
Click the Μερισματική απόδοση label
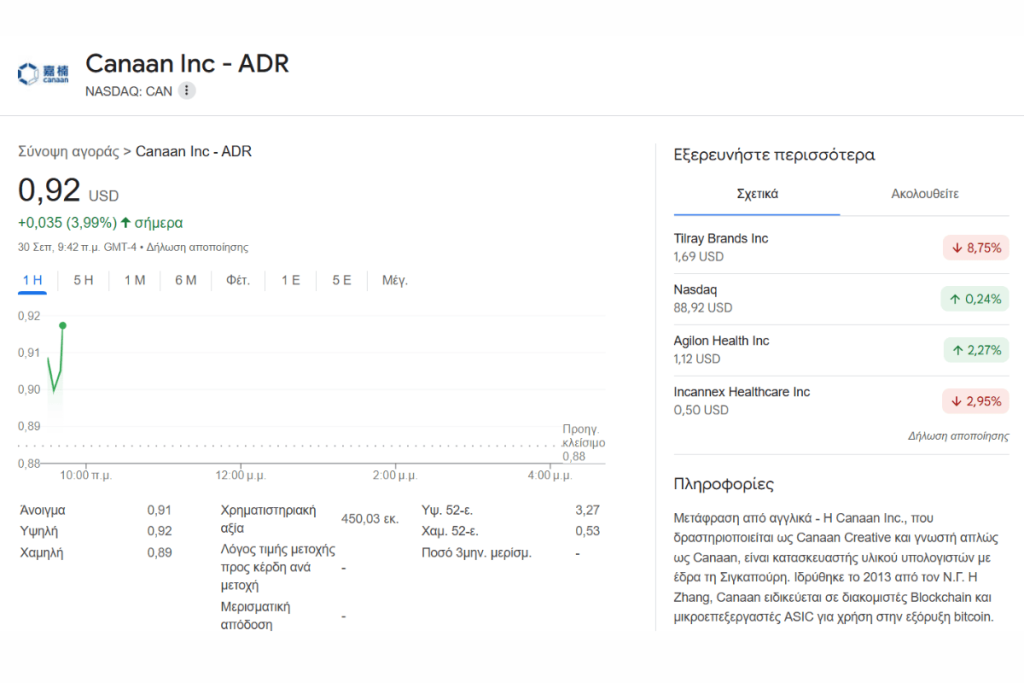255,615
